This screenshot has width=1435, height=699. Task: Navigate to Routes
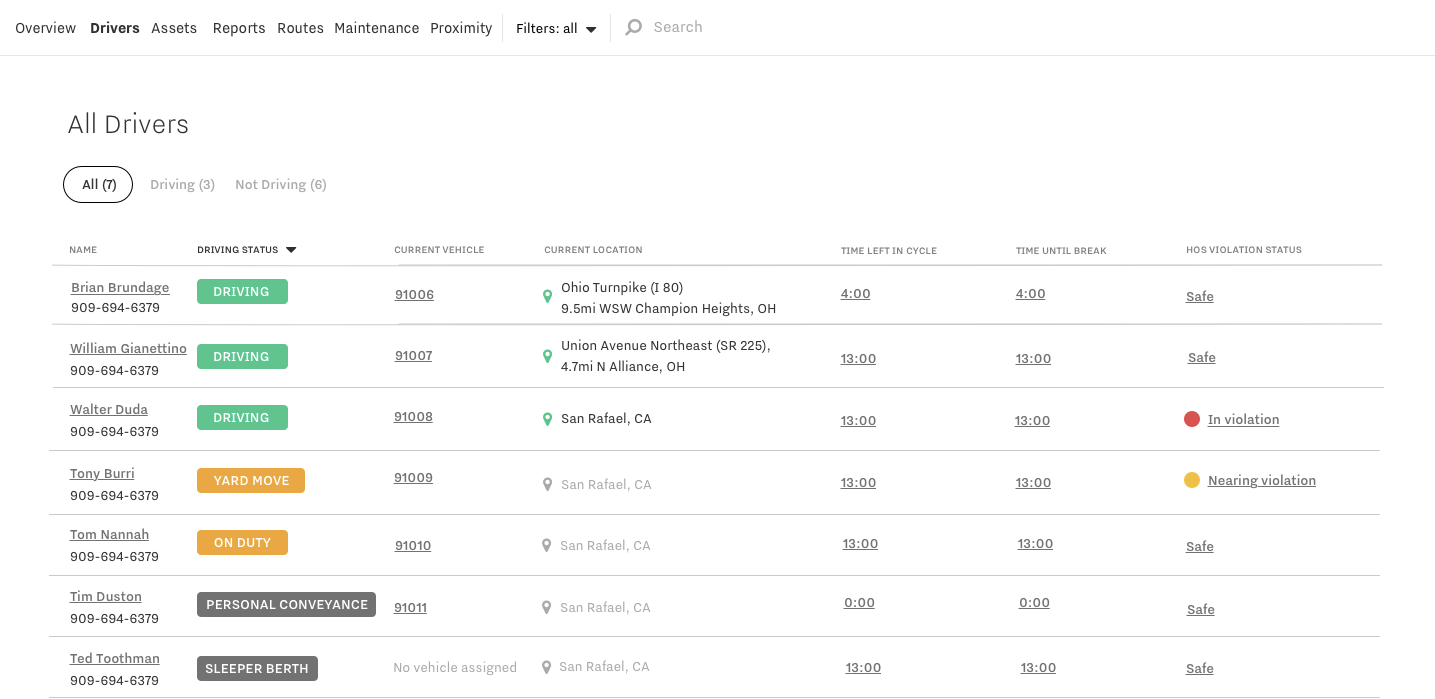pyautogui.click(x=301, y=28)
